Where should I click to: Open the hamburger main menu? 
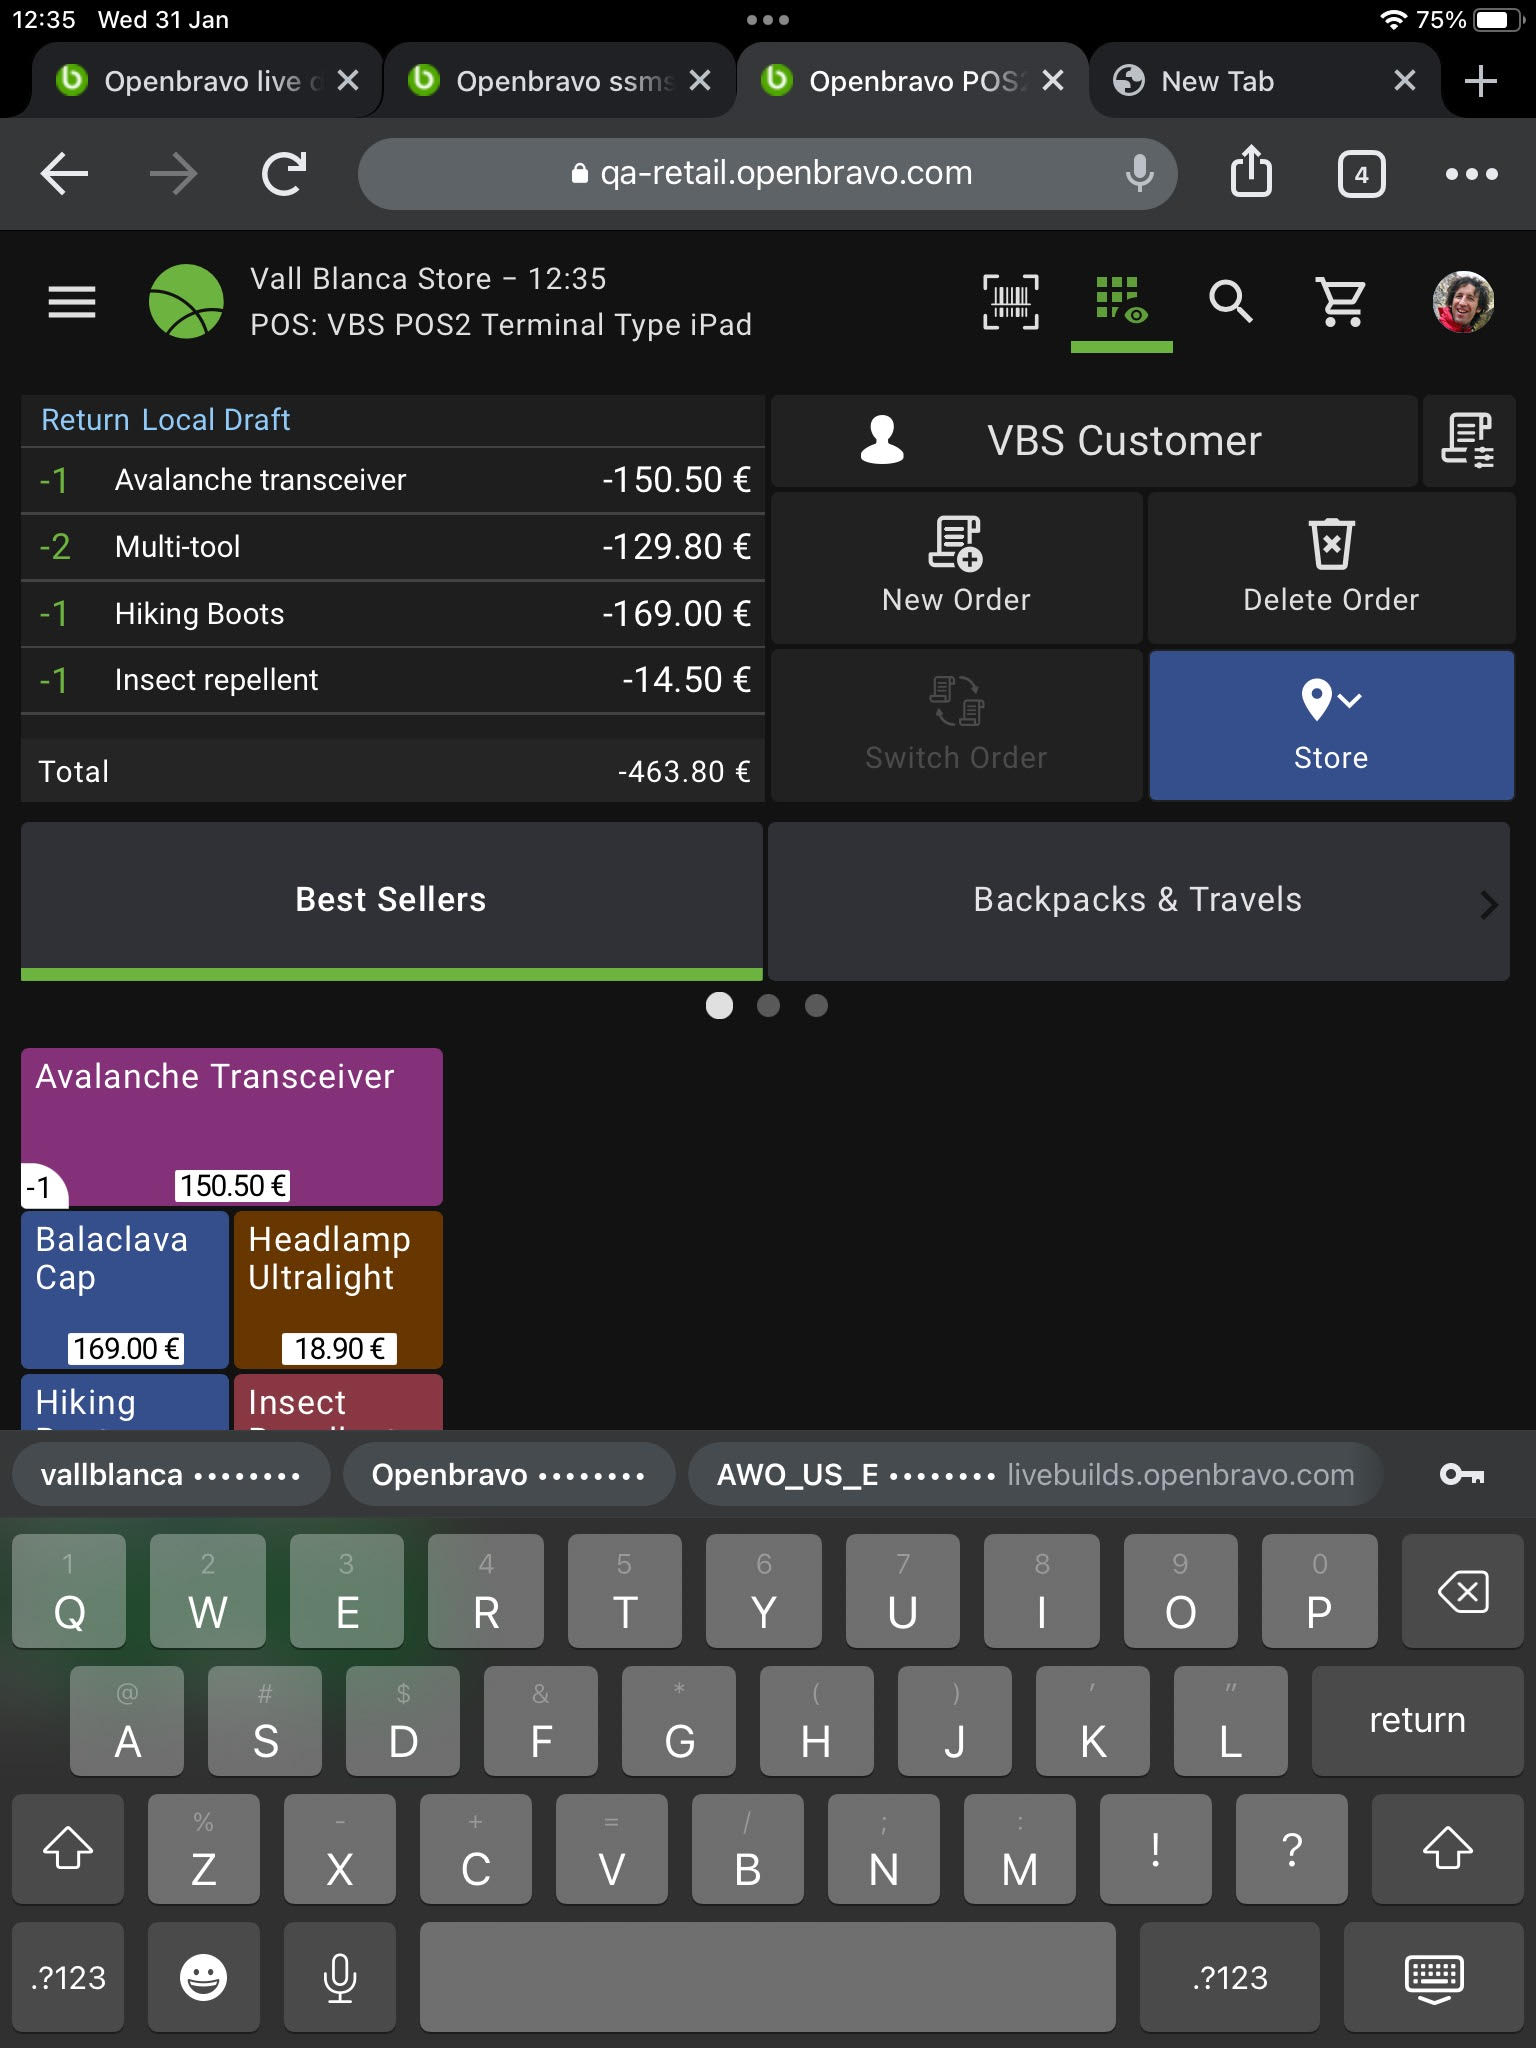[x=72, y=301]
